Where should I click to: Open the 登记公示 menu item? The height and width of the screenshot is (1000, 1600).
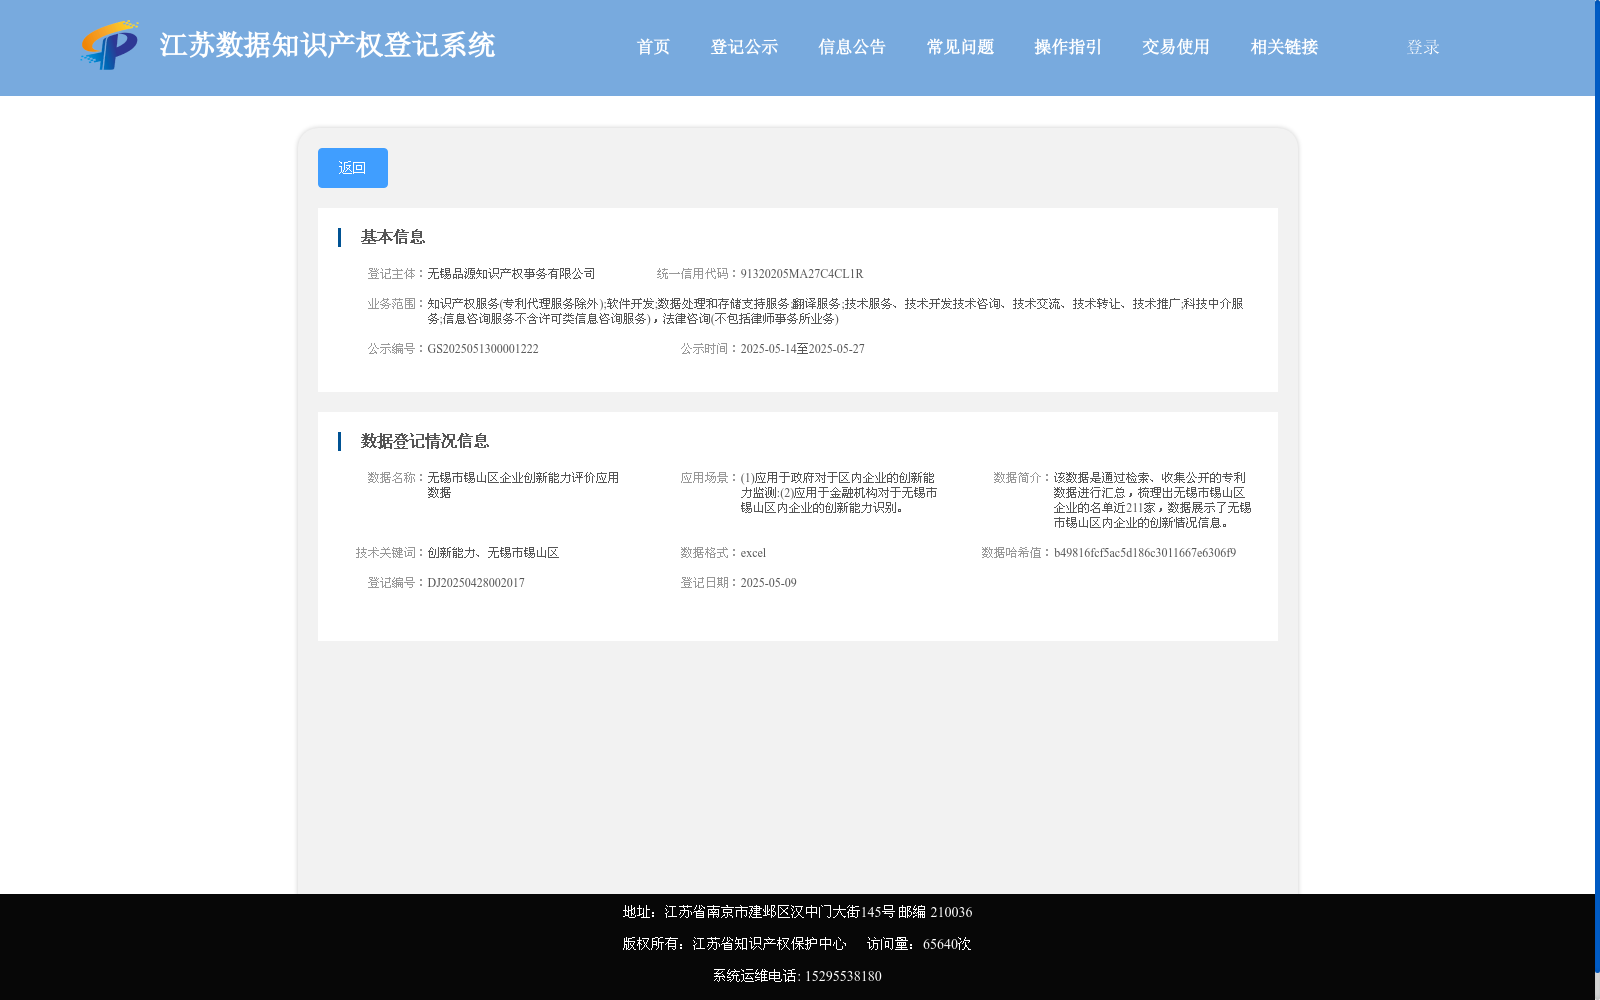[744, 47]
